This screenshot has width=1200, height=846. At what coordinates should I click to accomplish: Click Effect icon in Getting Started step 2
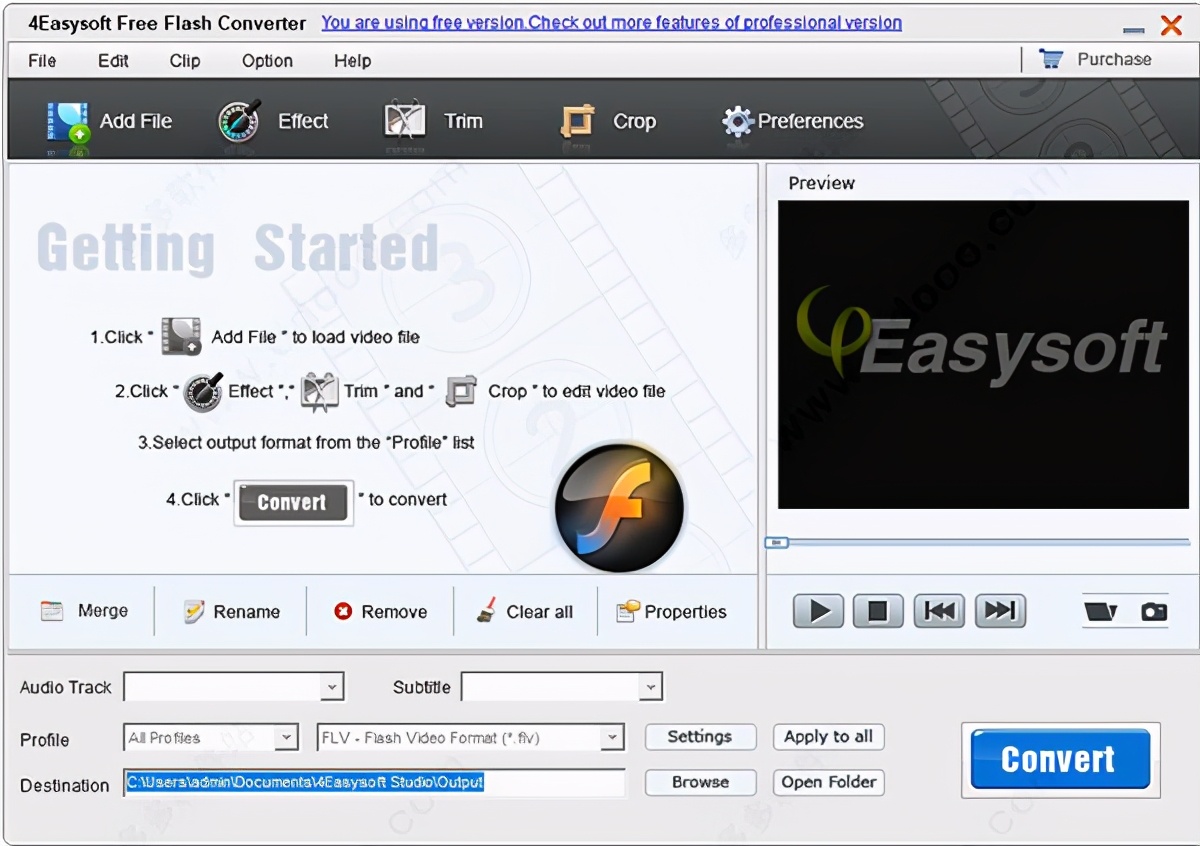[x=203, y=392]
